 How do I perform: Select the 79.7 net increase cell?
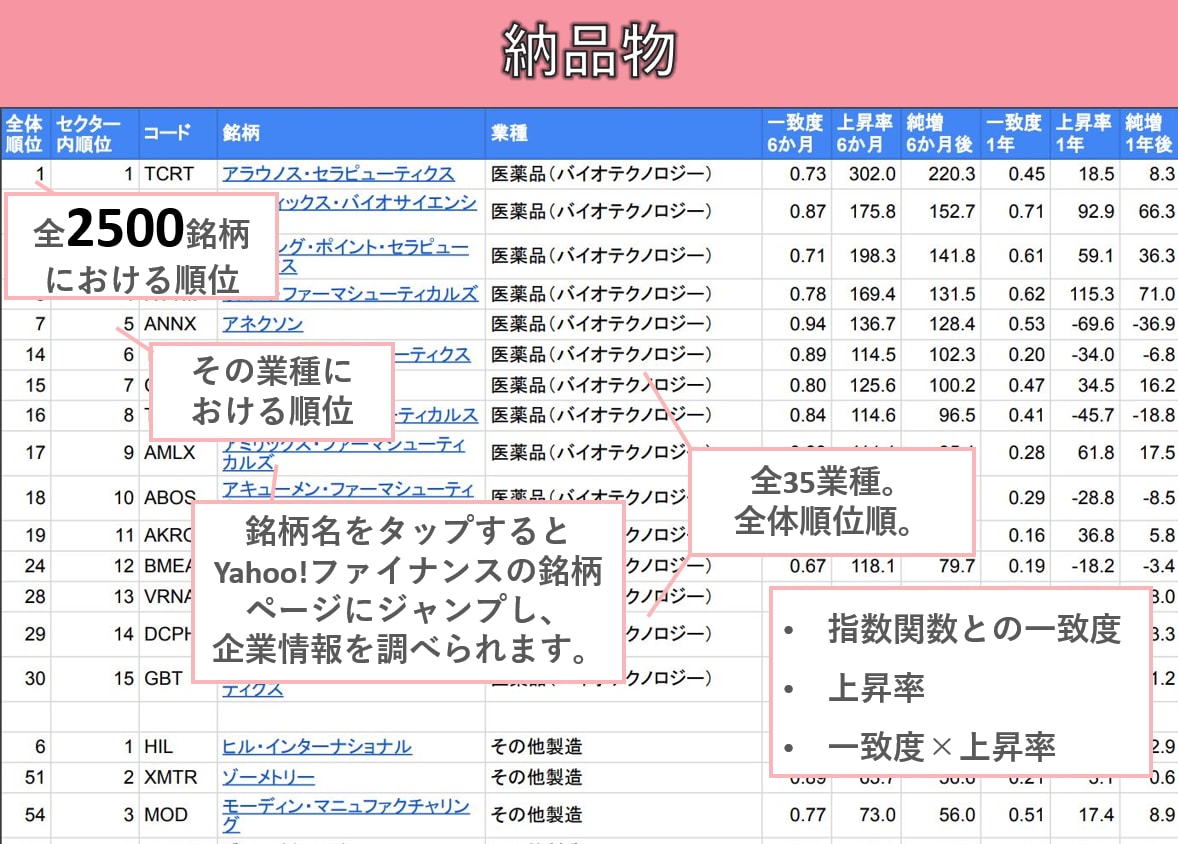(x=940, y=566)
